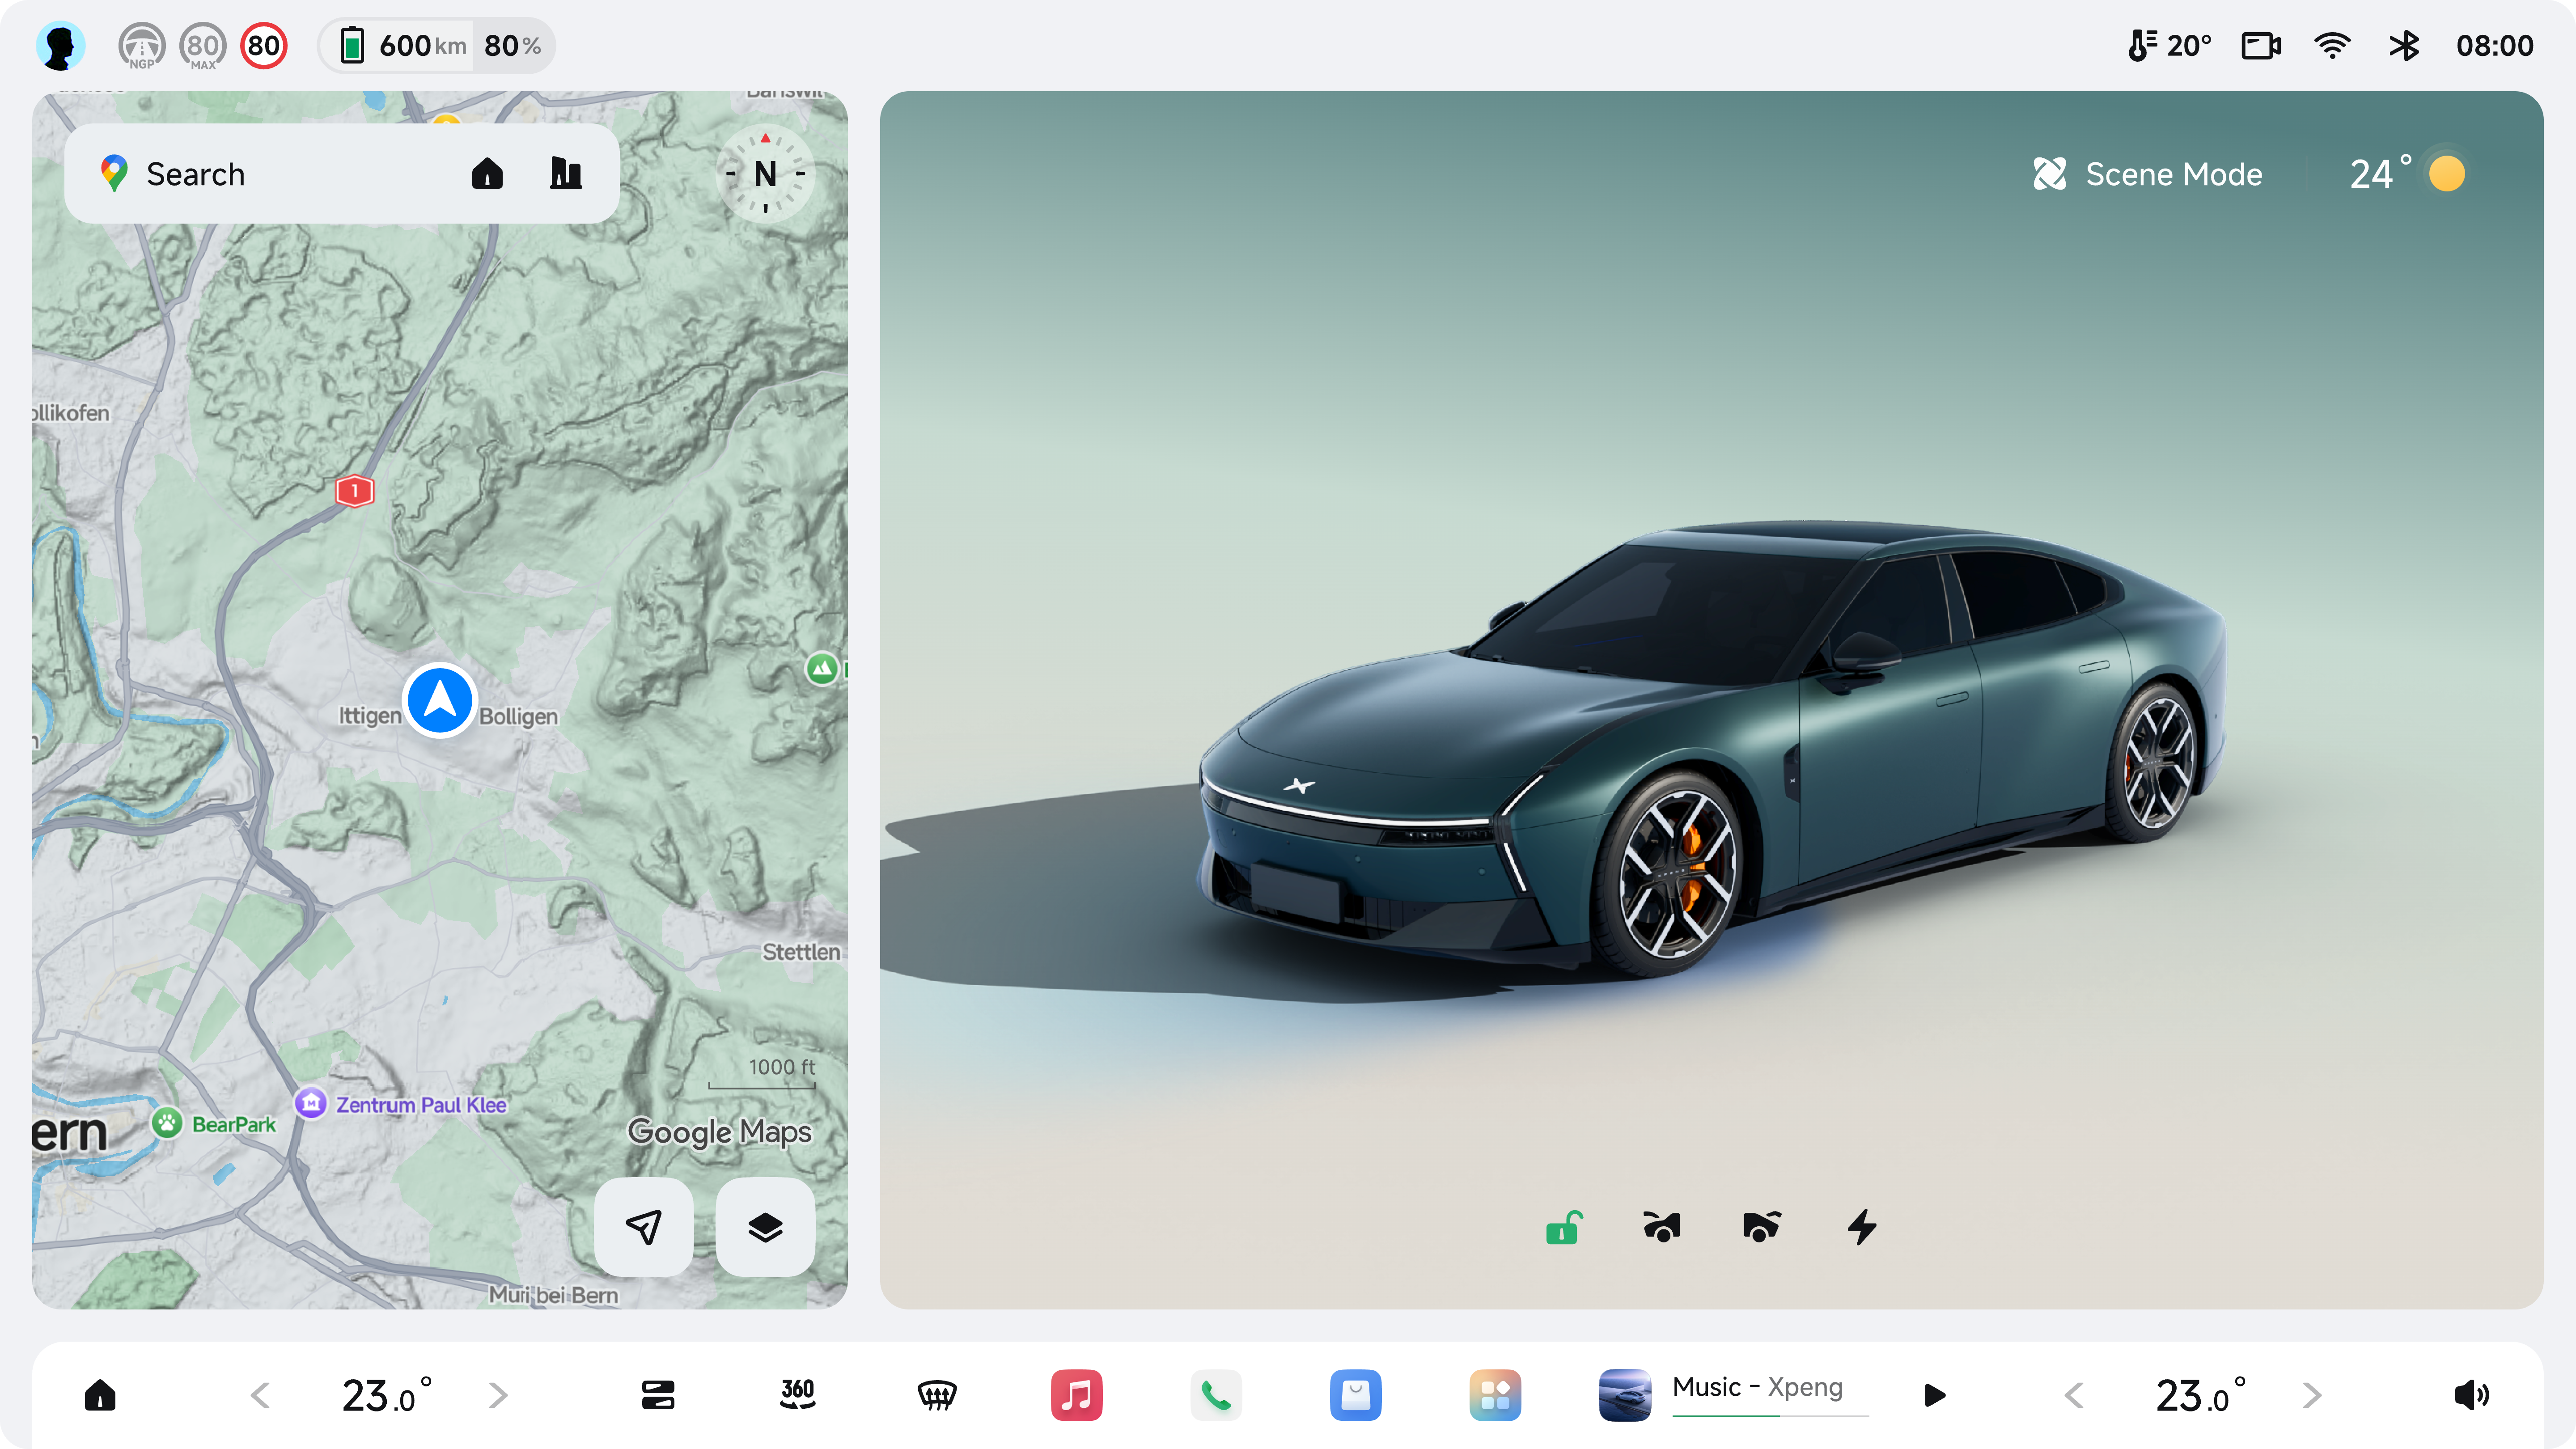Open Scene Mode
Viewport: 2576px width, 1449px height.
[2147, 174]
